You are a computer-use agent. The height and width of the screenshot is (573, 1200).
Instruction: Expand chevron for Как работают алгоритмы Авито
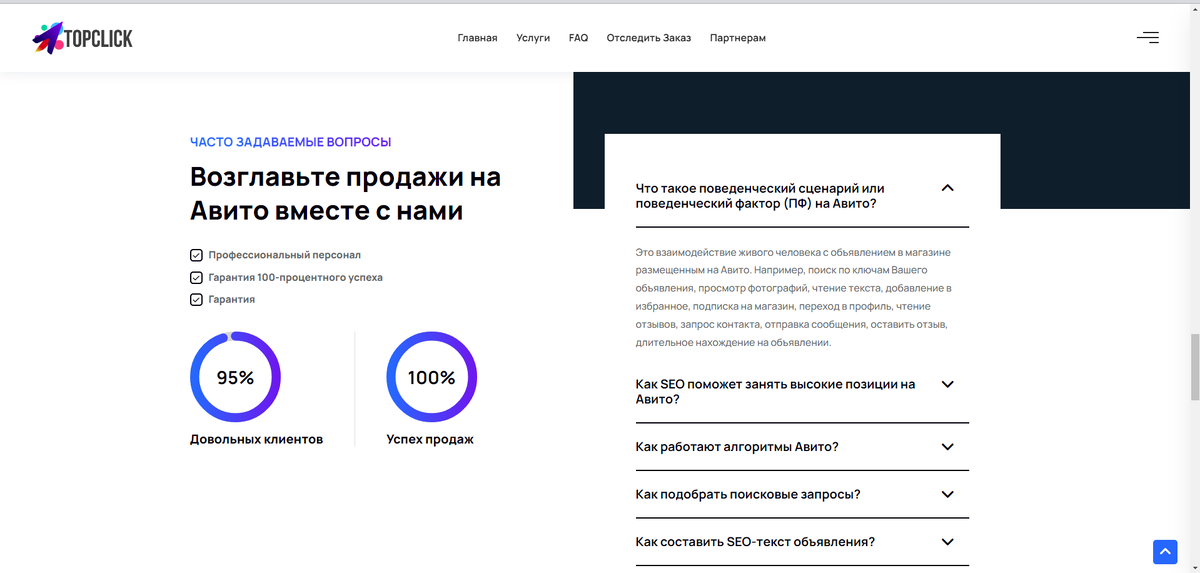click(x=948, y=446)
